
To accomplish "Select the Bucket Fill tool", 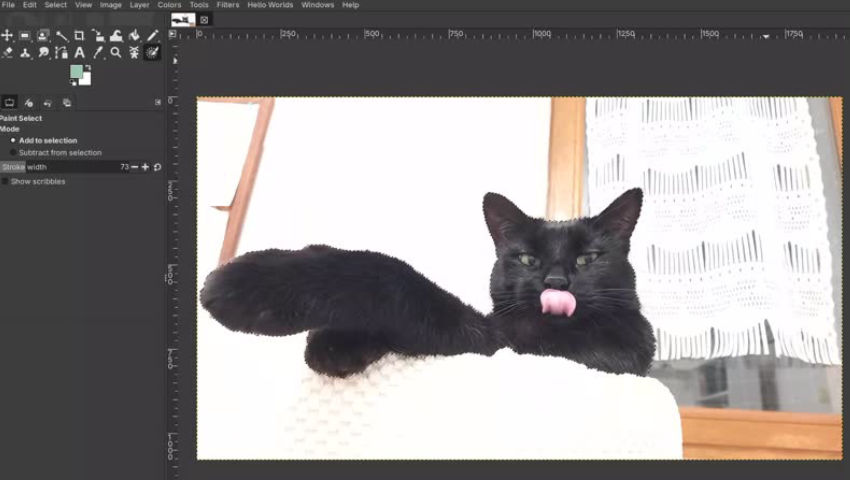I will (134, 36).
